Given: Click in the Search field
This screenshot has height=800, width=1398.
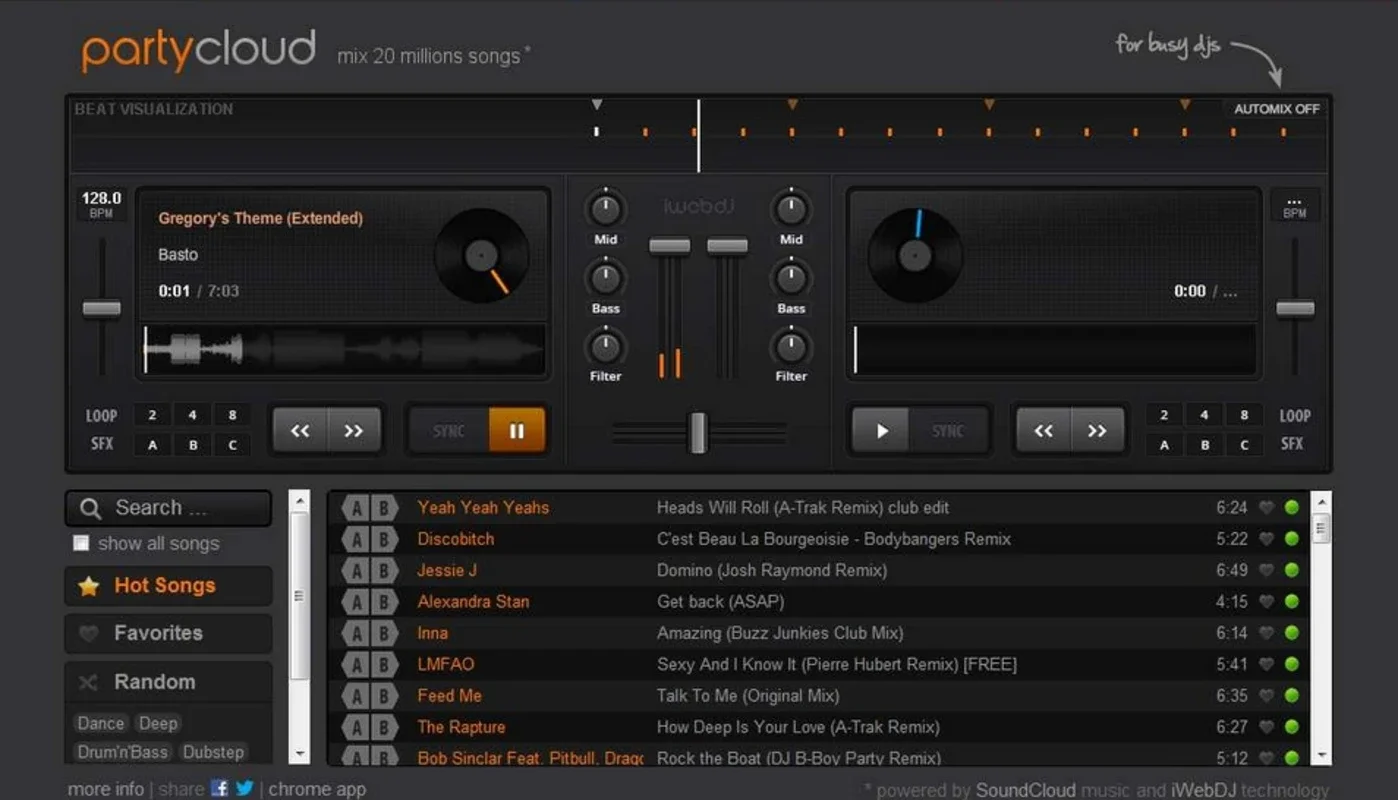Looking at the screenshot, I should [x=168, y=508].
